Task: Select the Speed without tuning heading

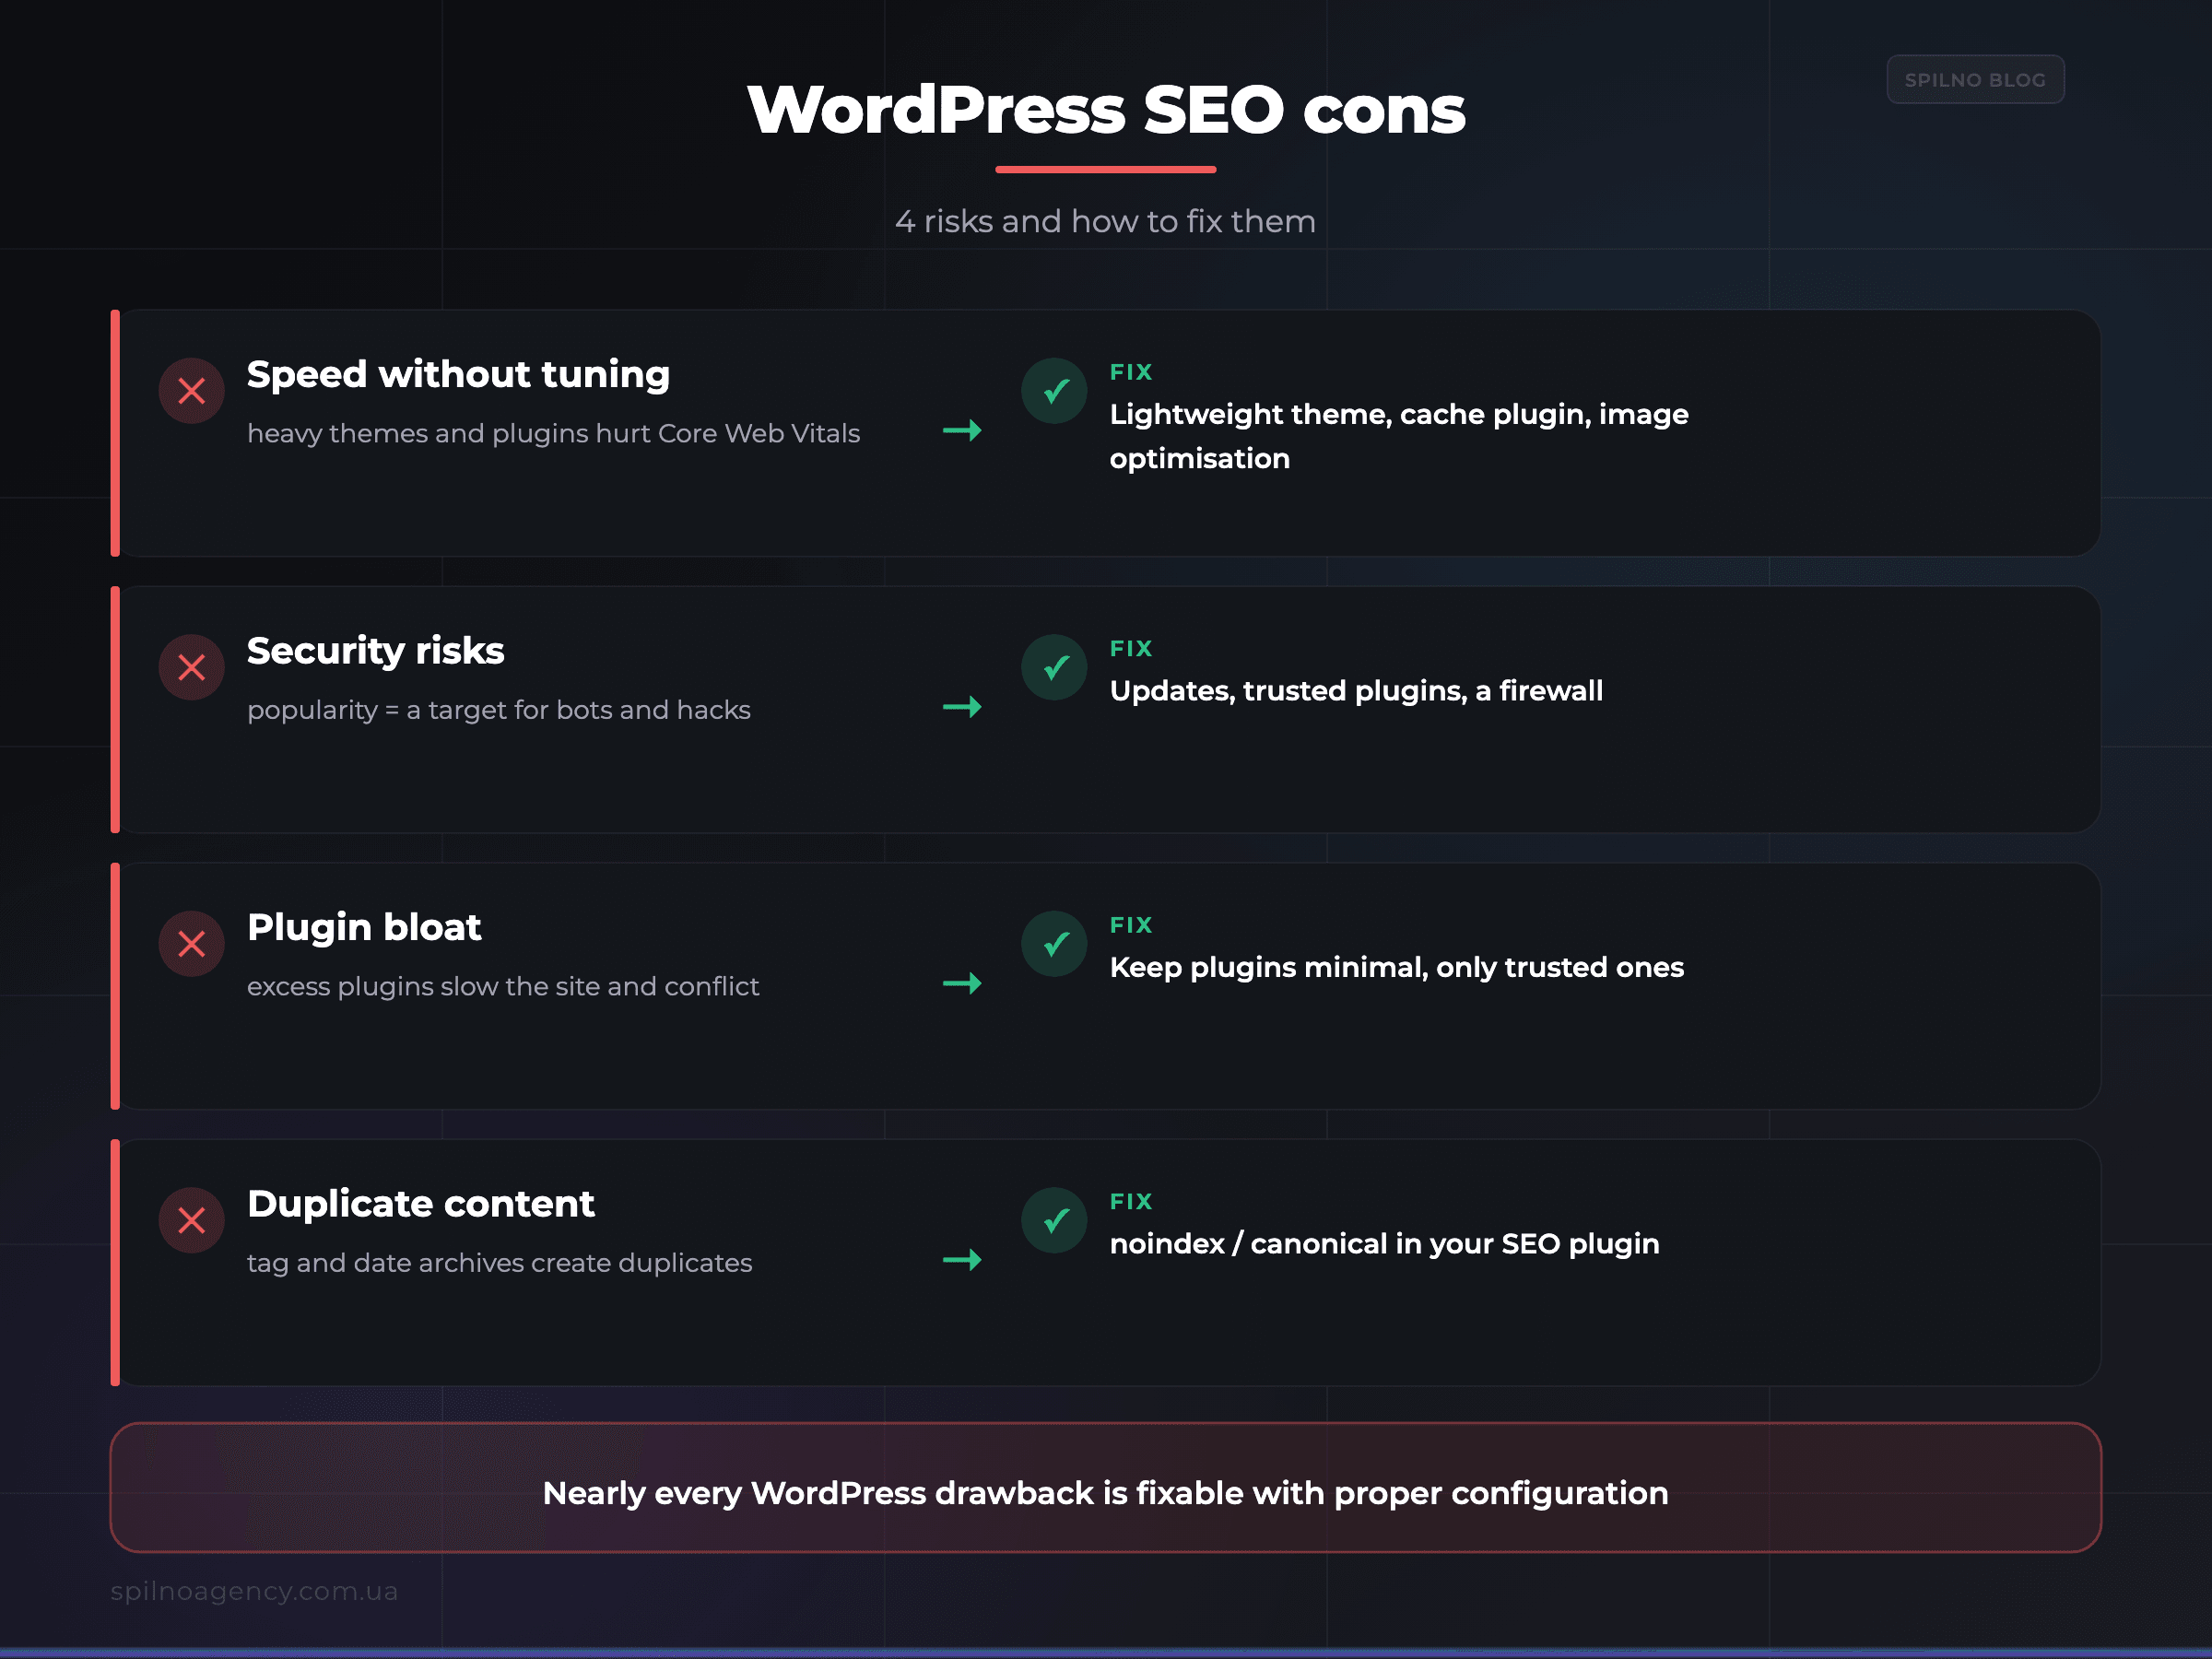Action: [458, 374]
